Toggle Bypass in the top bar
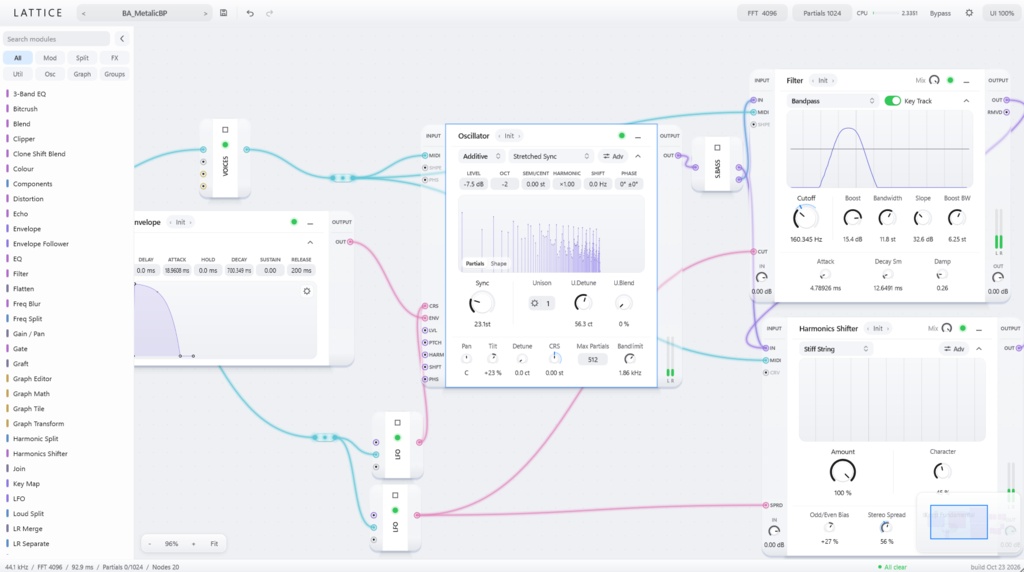The image size is (1024, 572). click(940, 13)
